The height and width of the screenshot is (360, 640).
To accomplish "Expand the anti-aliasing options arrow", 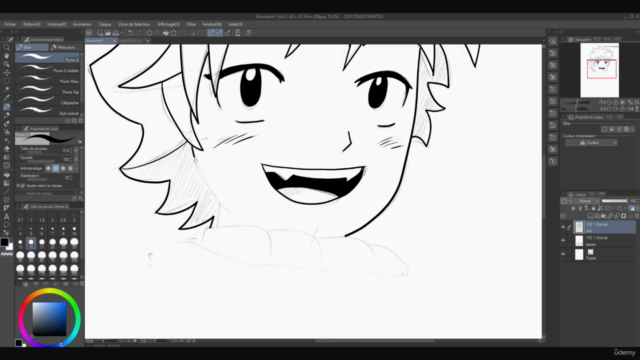I will (76, 168).
